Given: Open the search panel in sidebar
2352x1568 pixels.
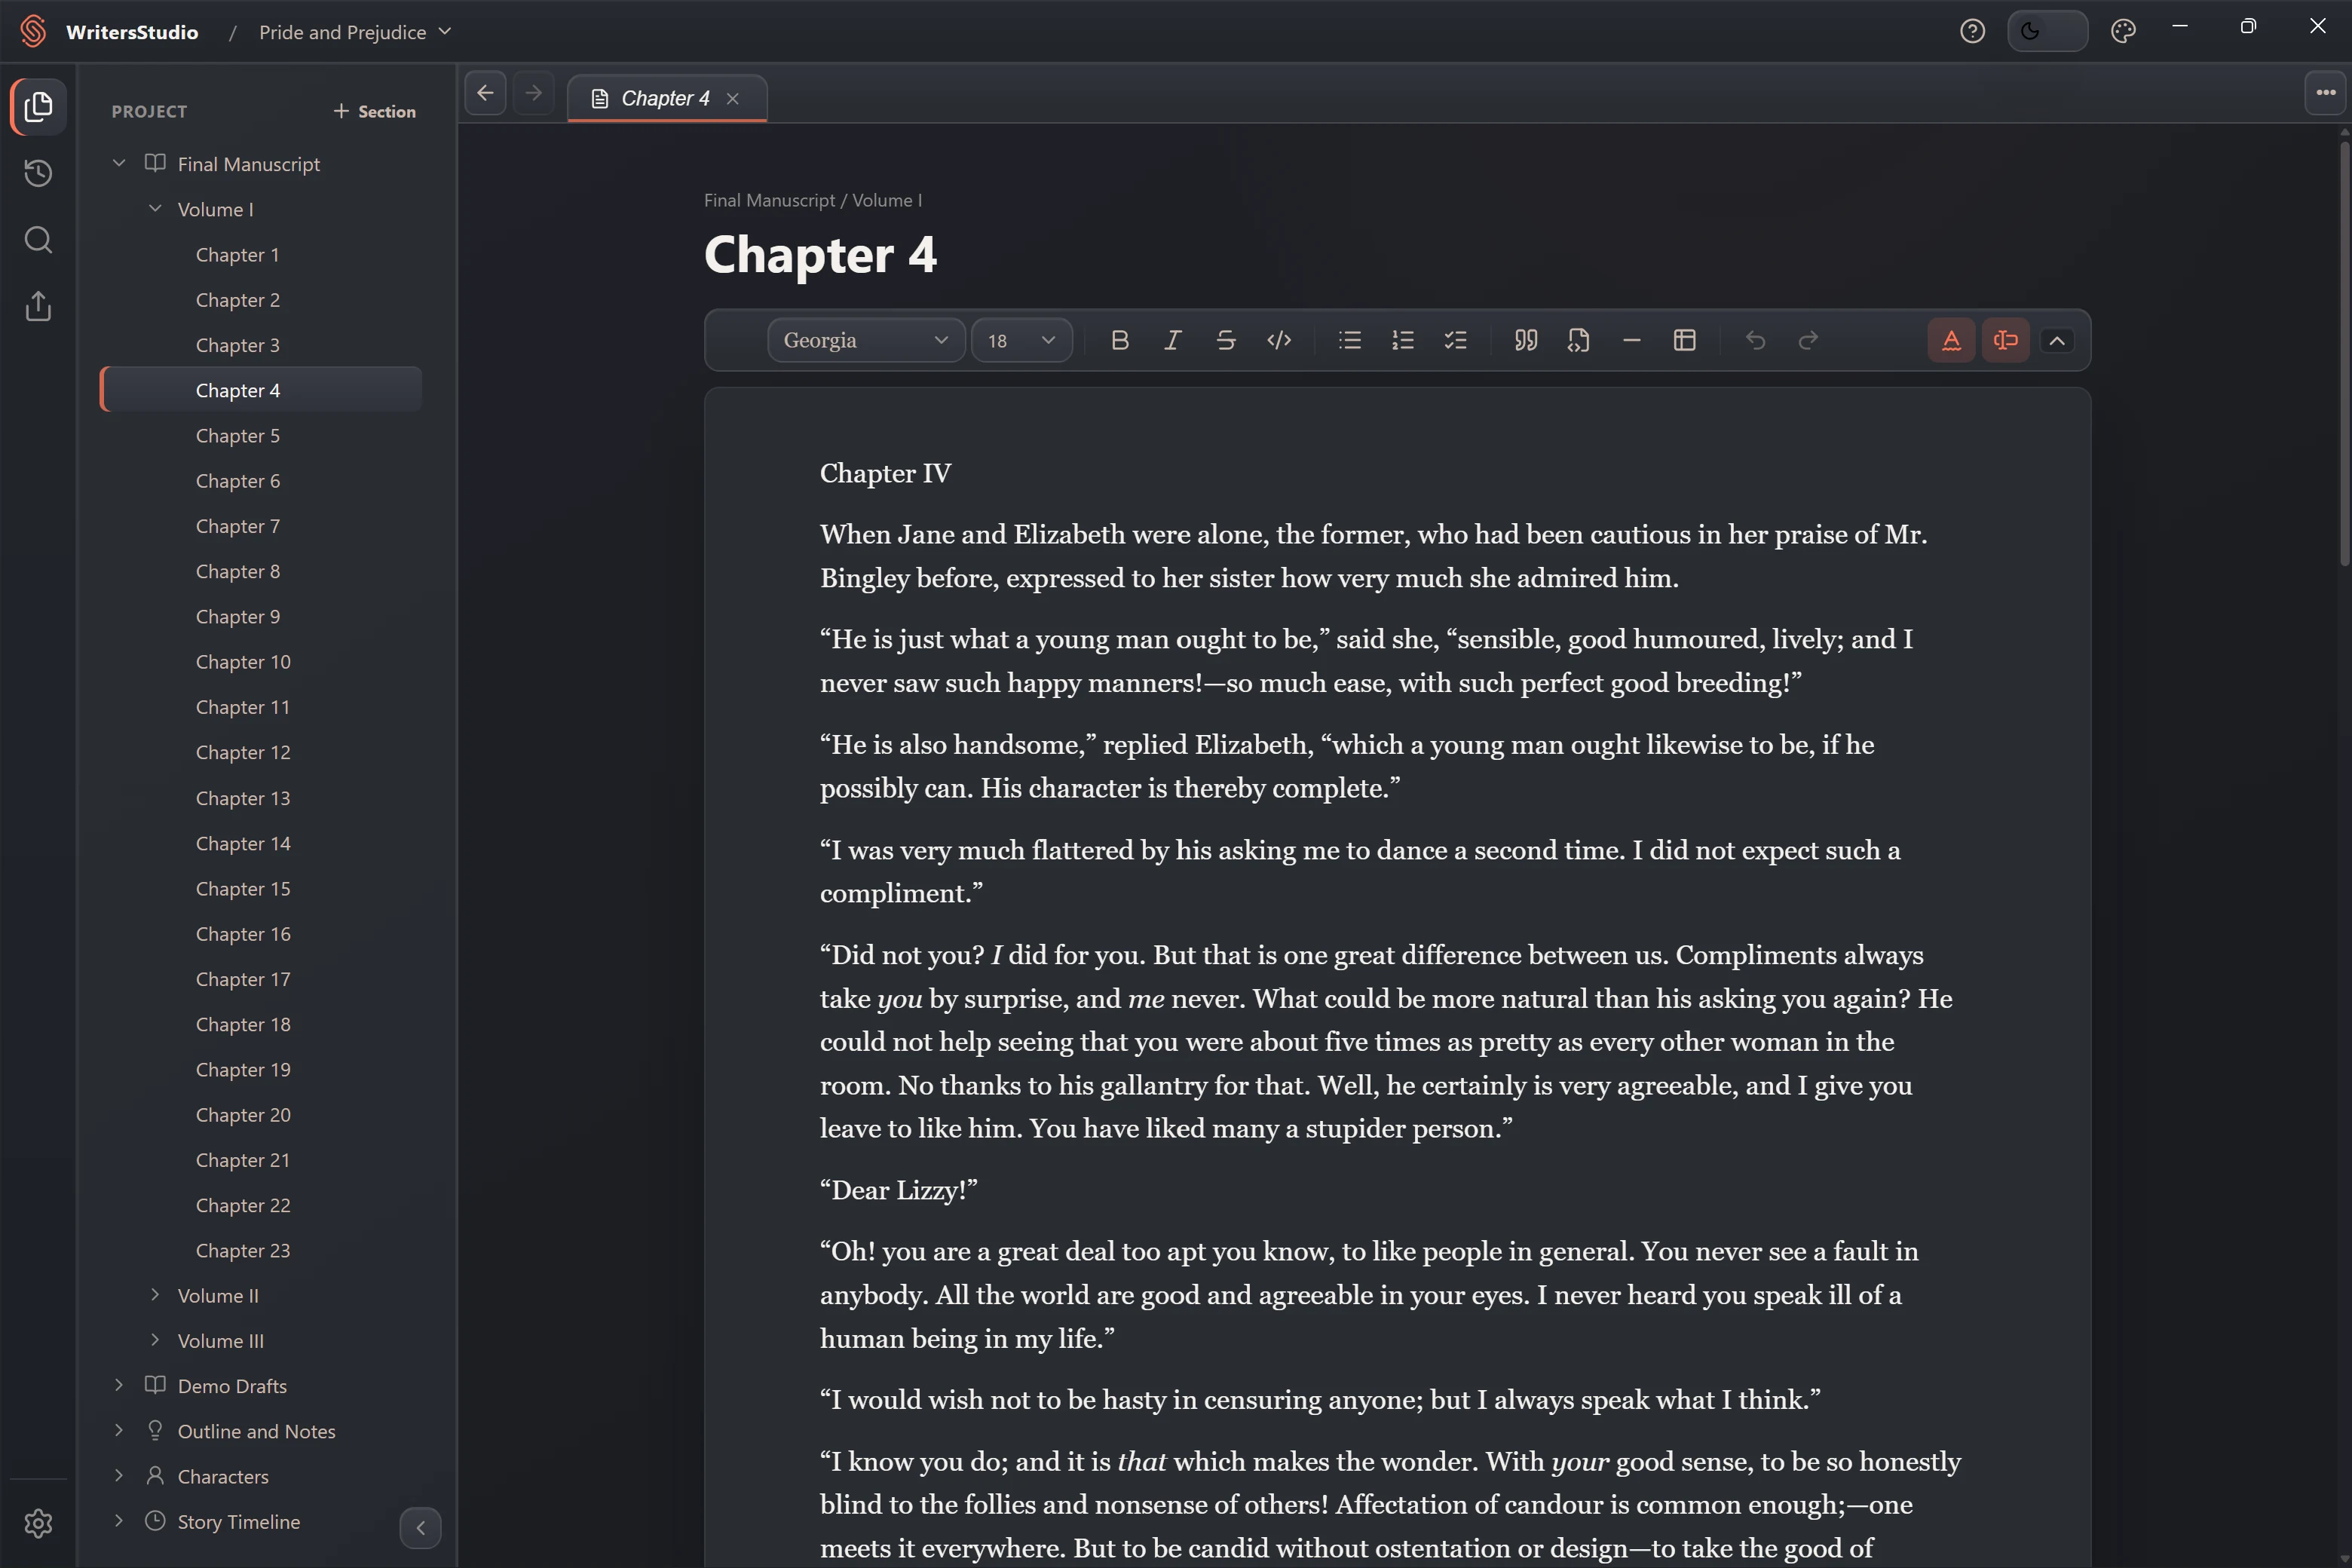Looking at the screenshot, I should [38, 240].
